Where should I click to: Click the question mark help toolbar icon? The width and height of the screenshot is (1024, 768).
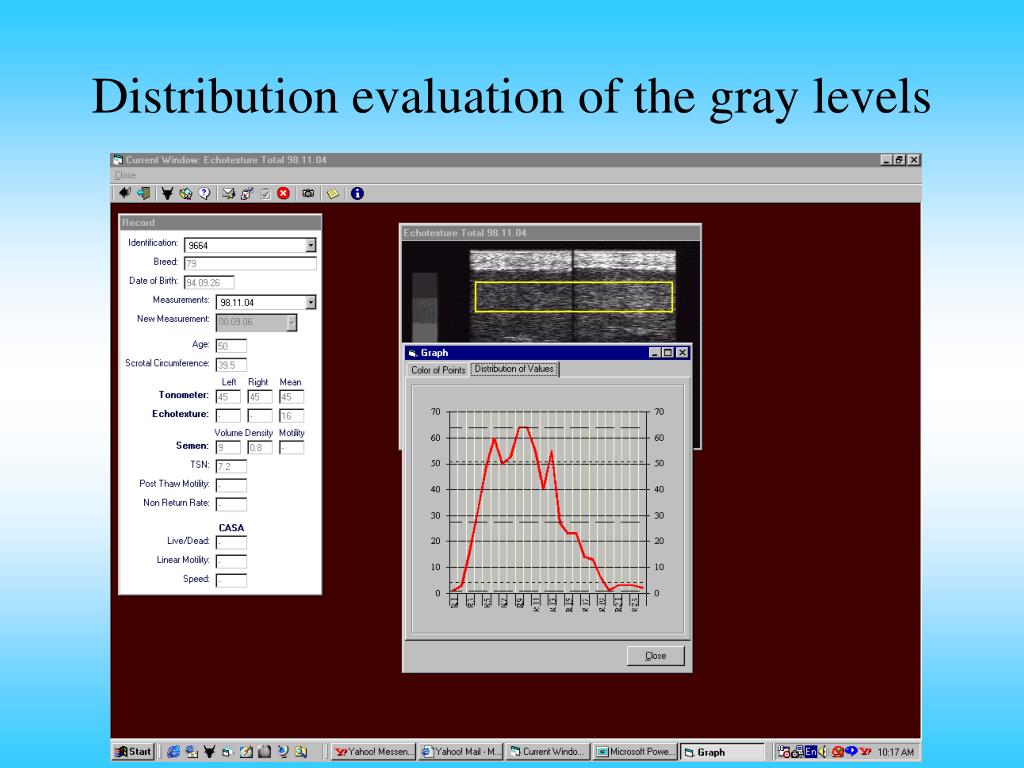[x=204, y=193]
